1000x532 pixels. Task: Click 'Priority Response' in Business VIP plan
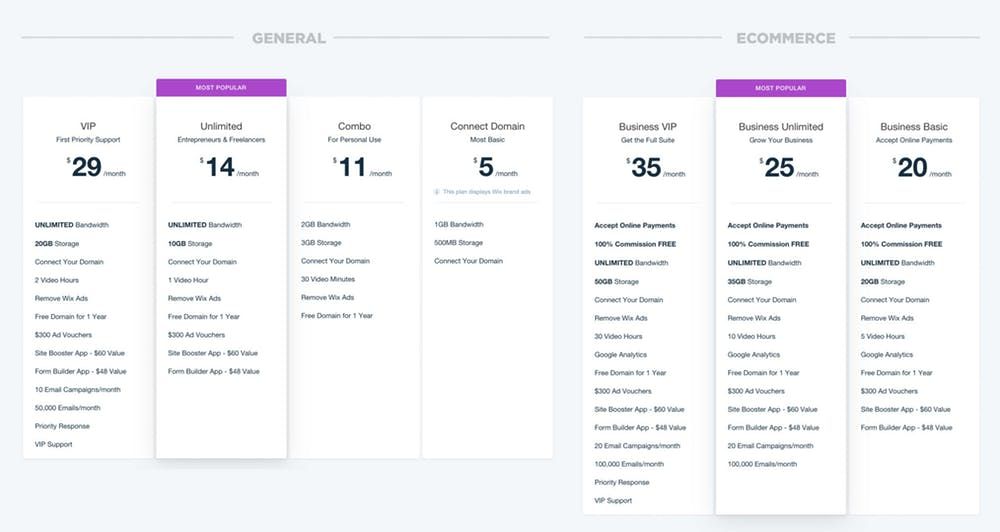[621, 482]
